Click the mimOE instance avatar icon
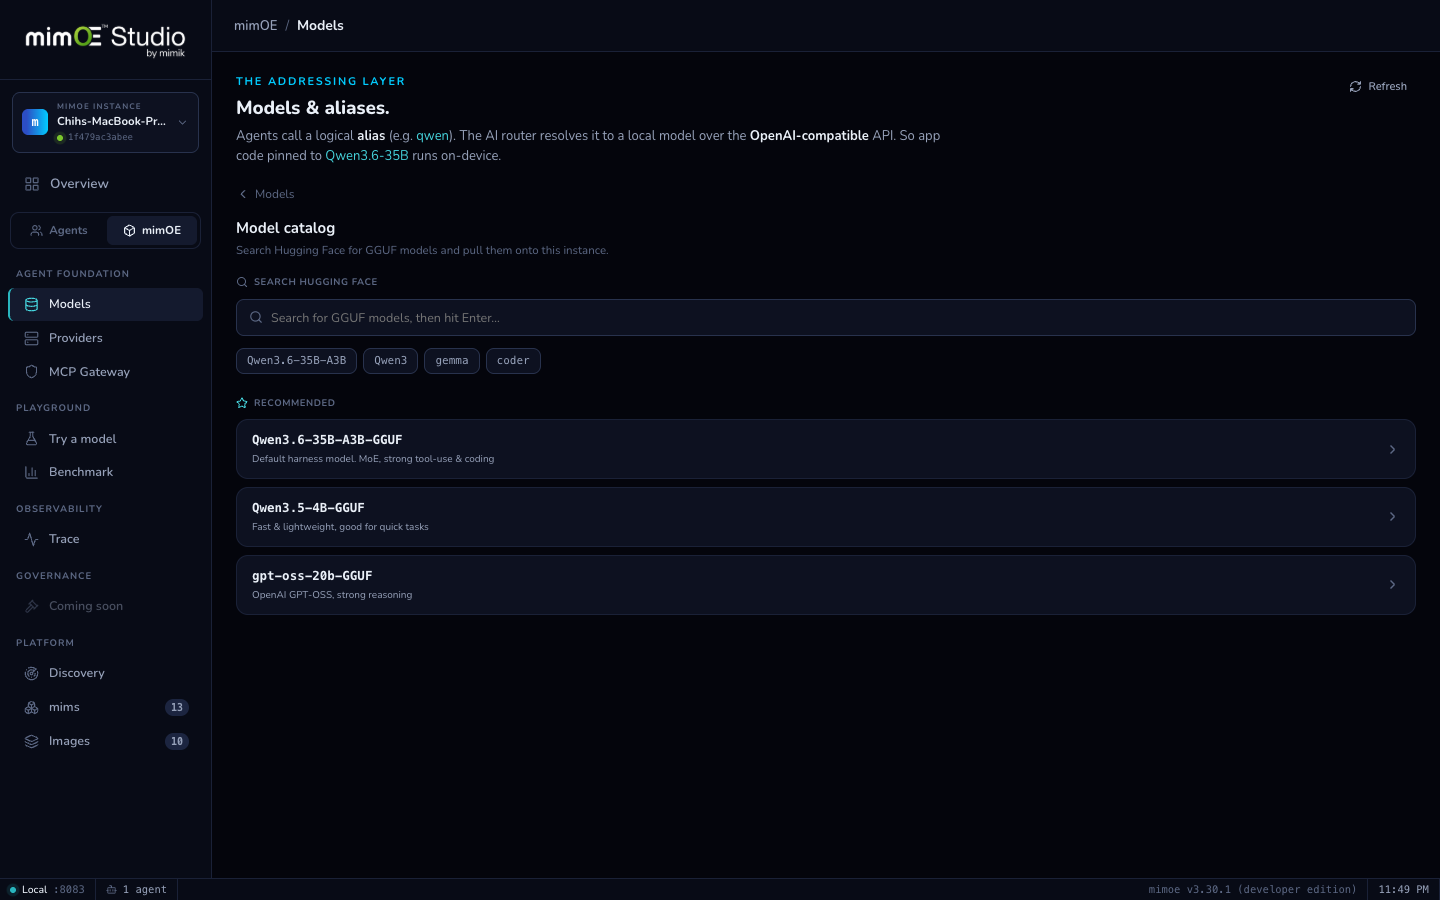The image size is (1440, 900). point(35,122)
